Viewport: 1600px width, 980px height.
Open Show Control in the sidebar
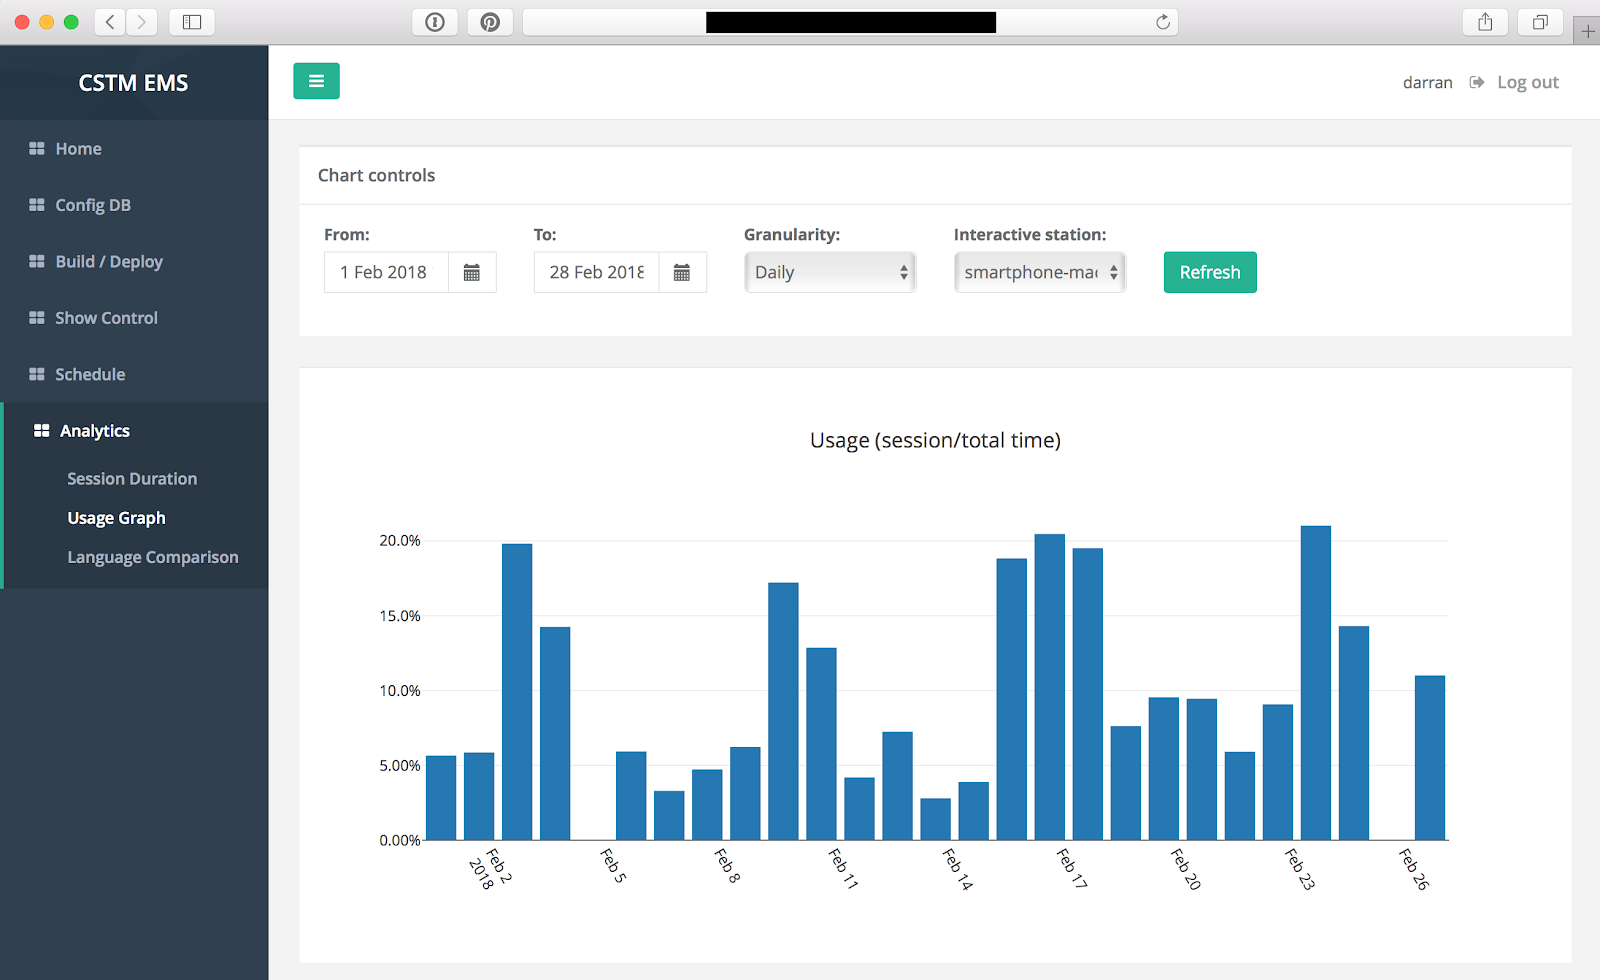[106, 318]
